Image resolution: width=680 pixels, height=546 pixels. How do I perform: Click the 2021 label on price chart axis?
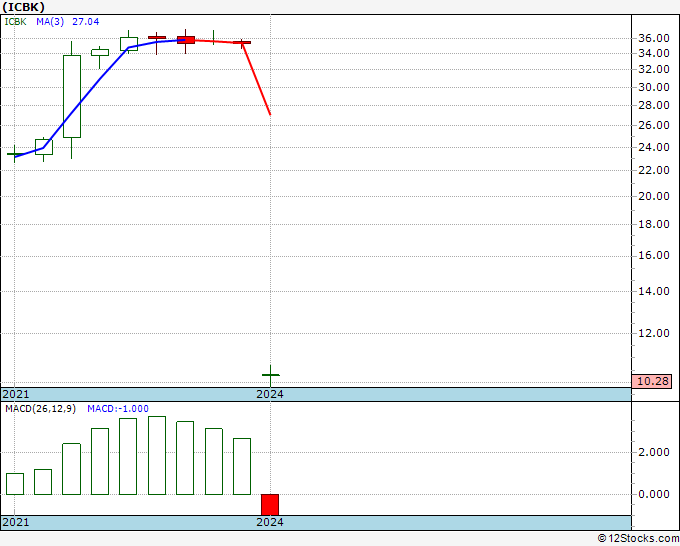(16, 394)
